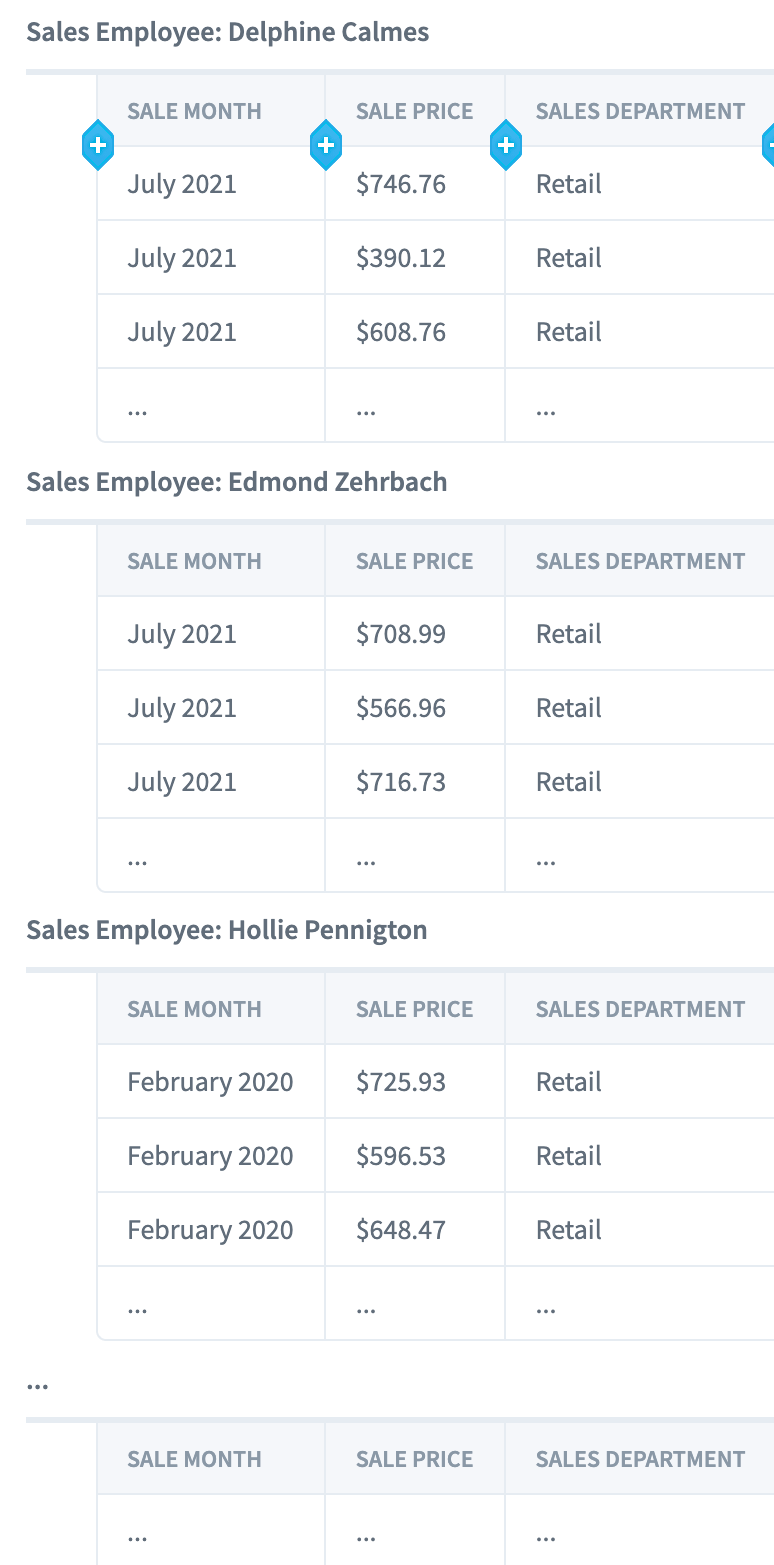Click the $725.93 sale price cell
The image size is (774, 1565).
tap(415, 1082)
